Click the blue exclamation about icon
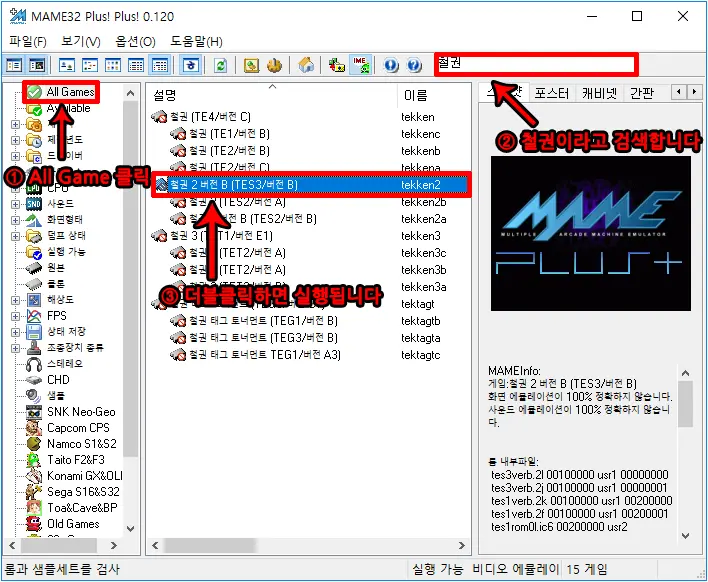This screenshot has width=708, height=582. click(x=391, y=65)
